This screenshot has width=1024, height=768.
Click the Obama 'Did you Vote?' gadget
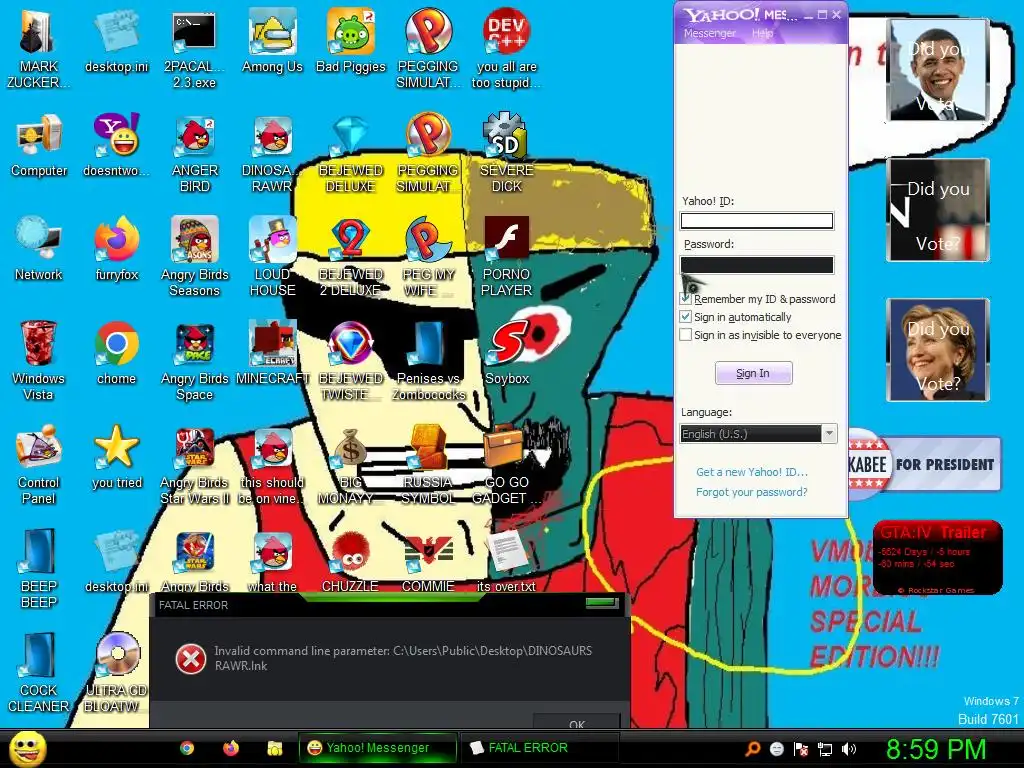(x=938, y=70)
